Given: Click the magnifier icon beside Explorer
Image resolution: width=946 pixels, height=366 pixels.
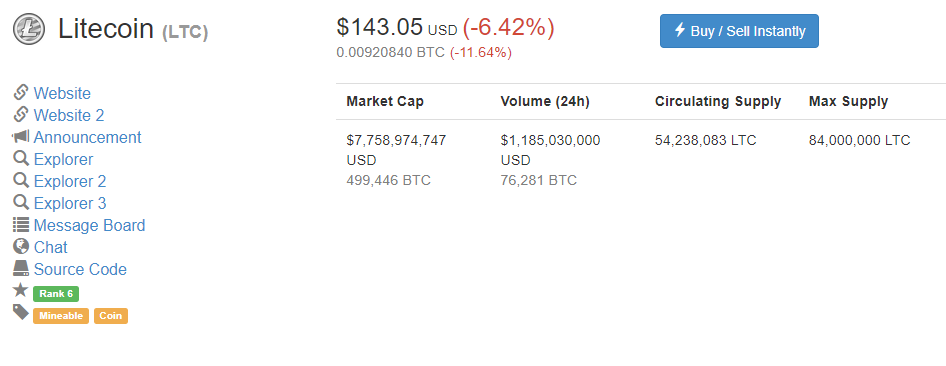Looking at the screenshot, I should (x=21, y=159).
